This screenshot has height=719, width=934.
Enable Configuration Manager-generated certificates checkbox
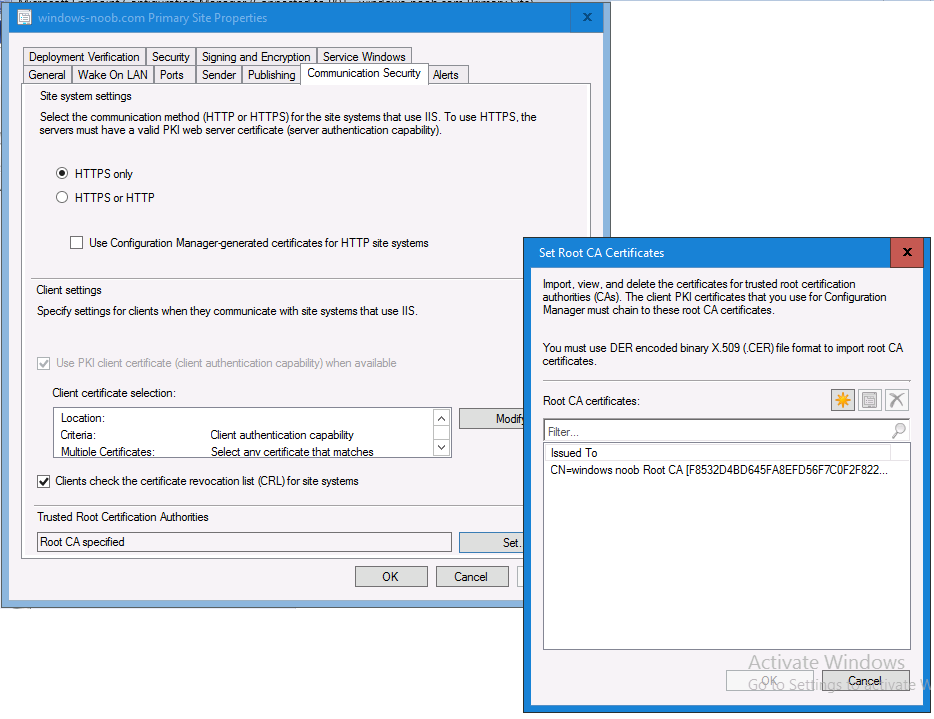pyautogui.click(x=76, y=242)
